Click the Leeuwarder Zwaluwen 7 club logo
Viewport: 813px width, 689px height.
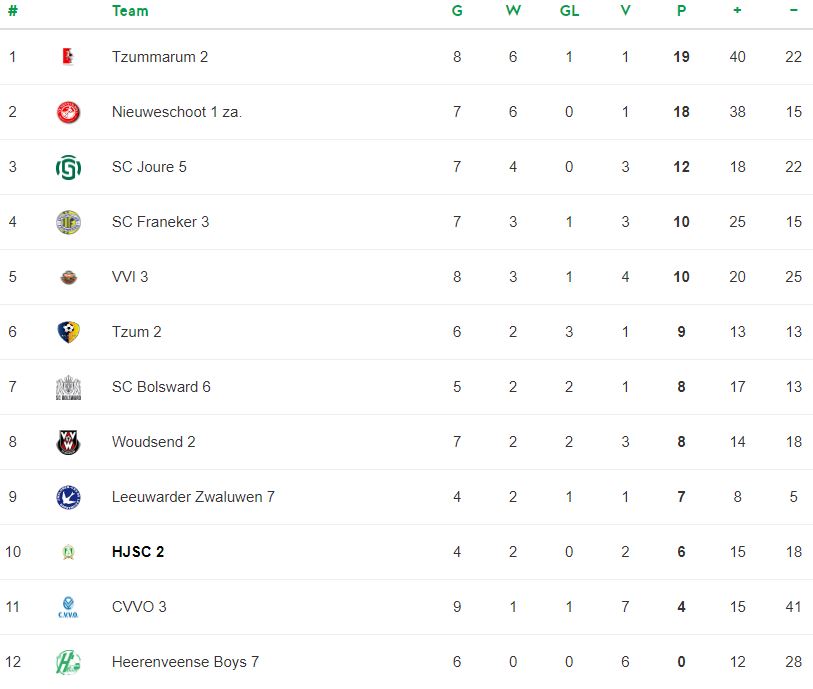(68, 497)
